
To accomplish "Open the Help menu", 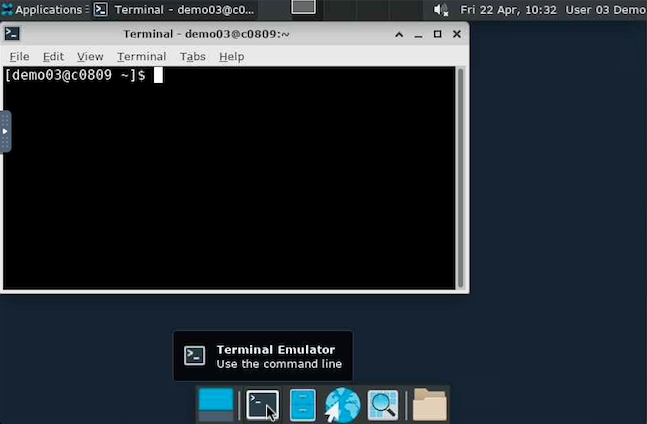I will coord(231,57).
